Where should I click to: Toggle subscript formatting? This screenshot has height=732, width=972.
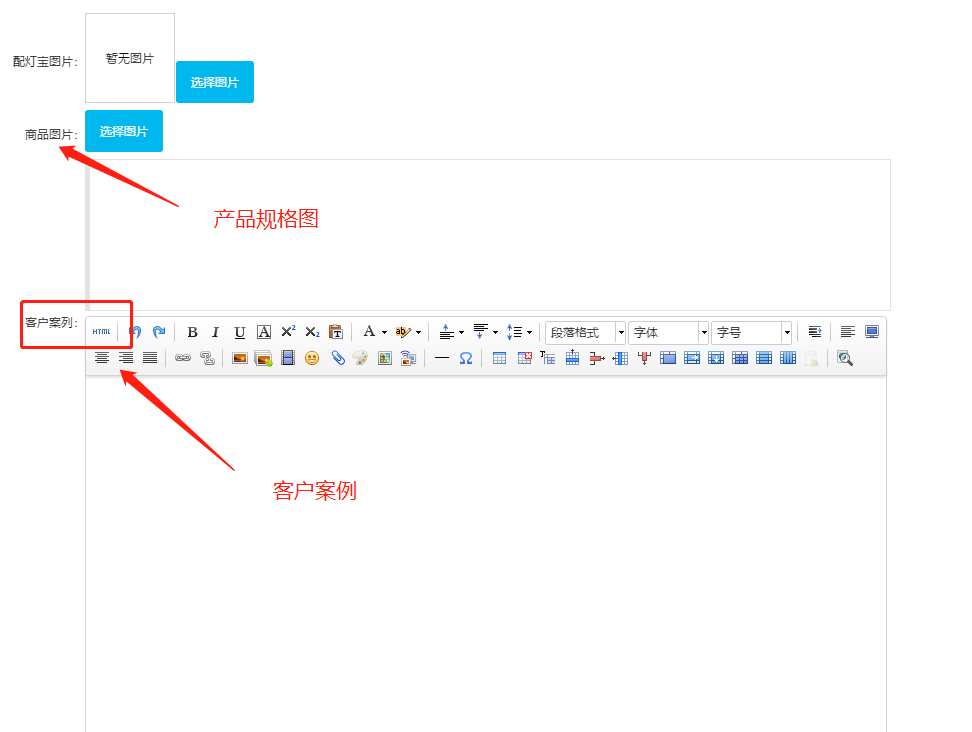pos(312,332)
